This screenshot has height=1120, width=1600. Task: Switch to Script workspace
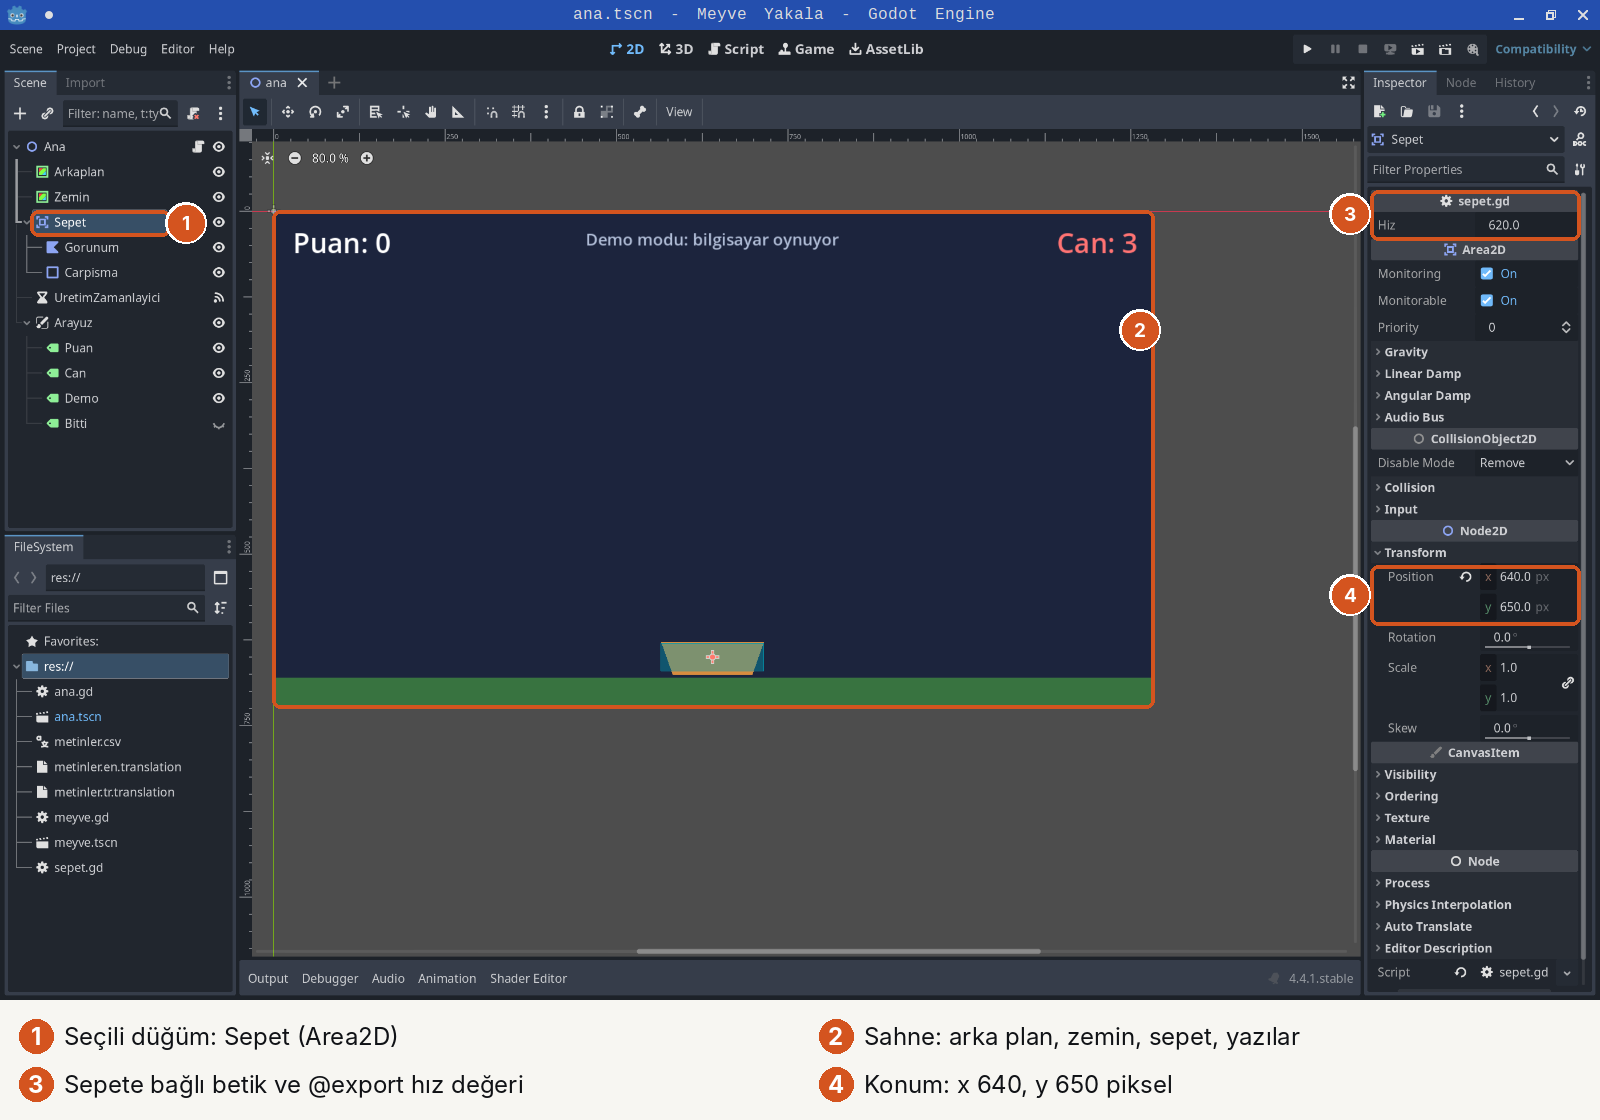[736, 49]
